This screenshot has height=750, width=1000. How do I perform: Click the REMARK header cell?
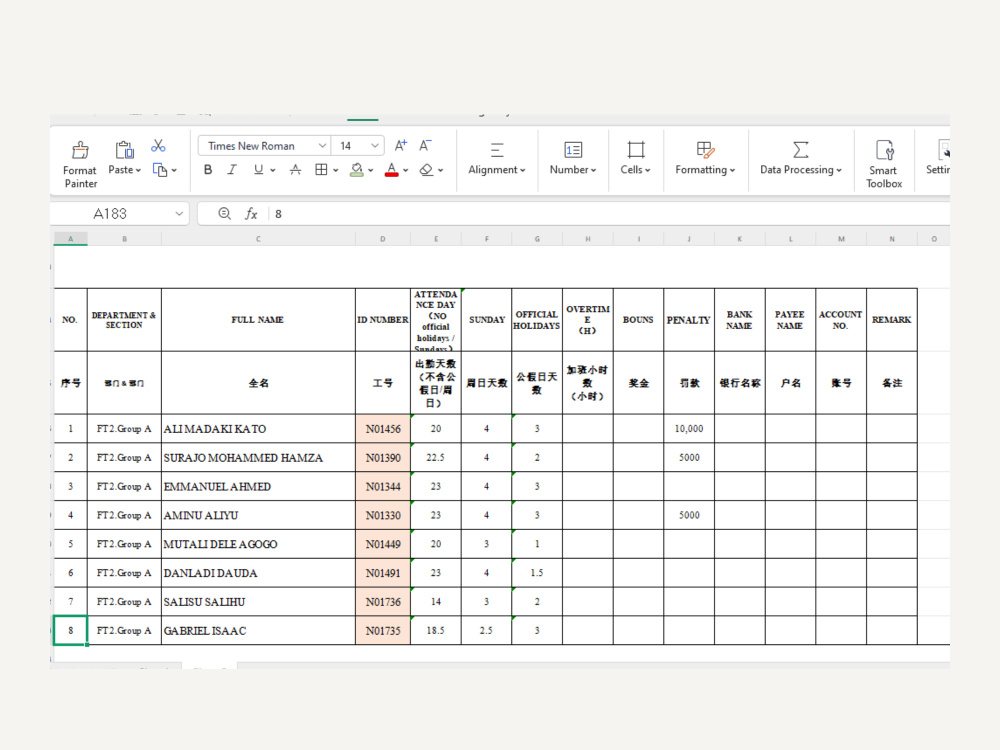point(892,320)
